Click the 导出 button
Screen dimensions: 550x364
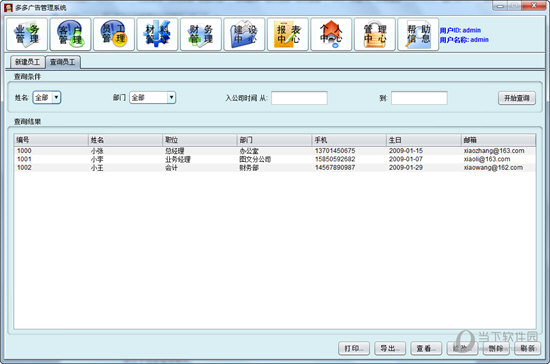[390, 348]
